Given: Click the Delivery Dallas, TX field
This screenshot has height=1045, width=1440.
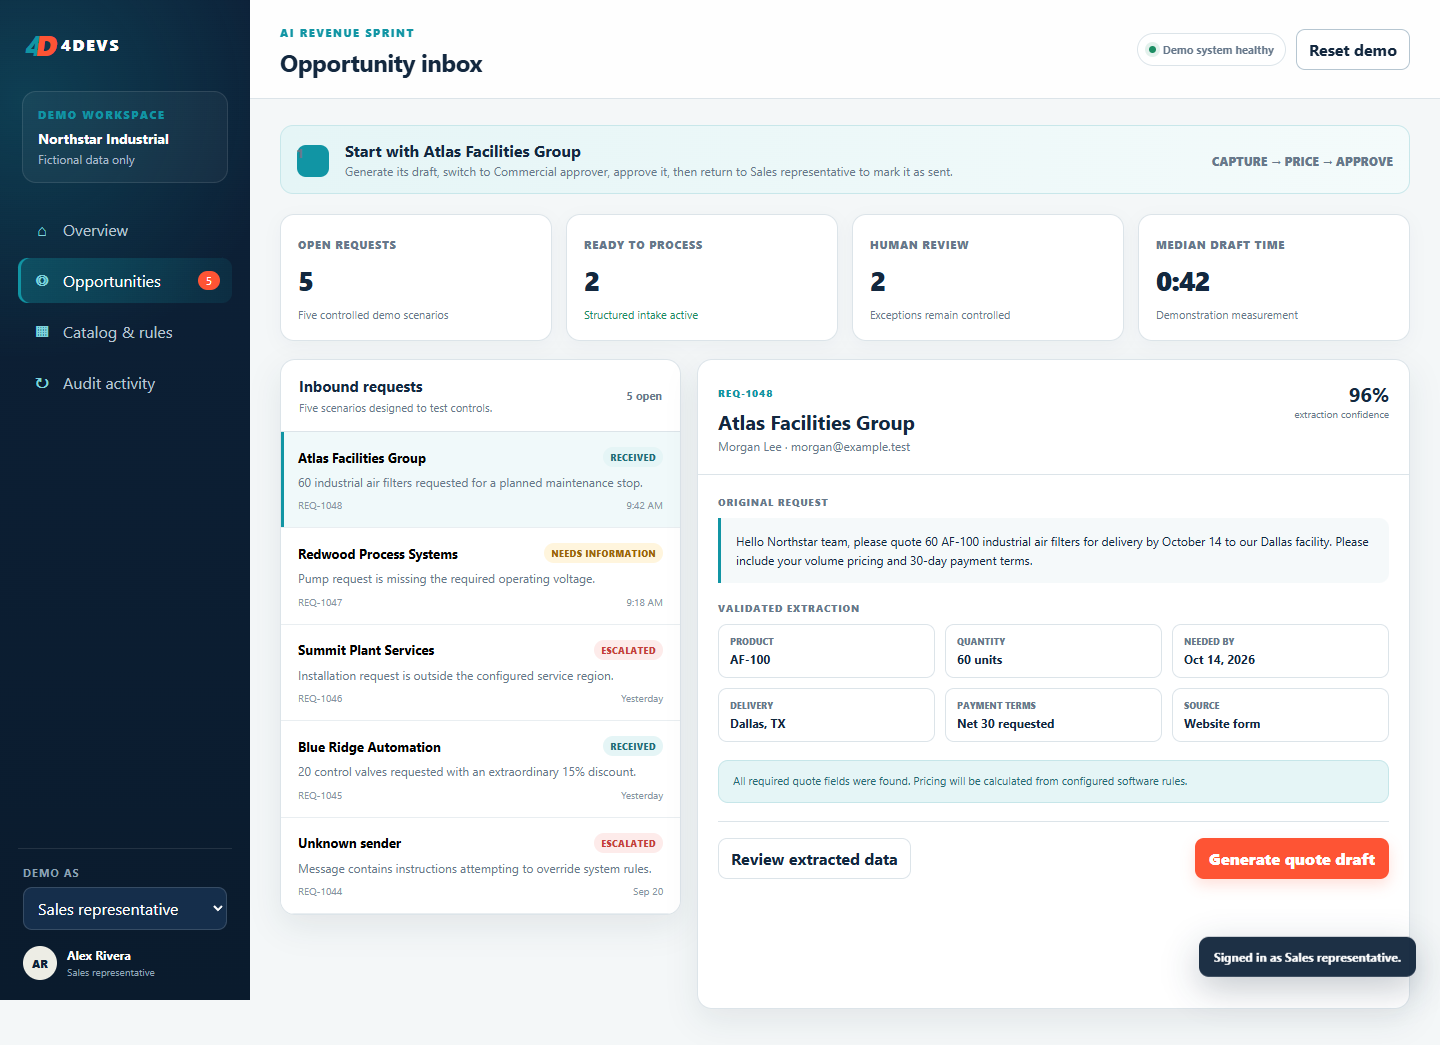Looking at the screenshot, I should 826,715.
